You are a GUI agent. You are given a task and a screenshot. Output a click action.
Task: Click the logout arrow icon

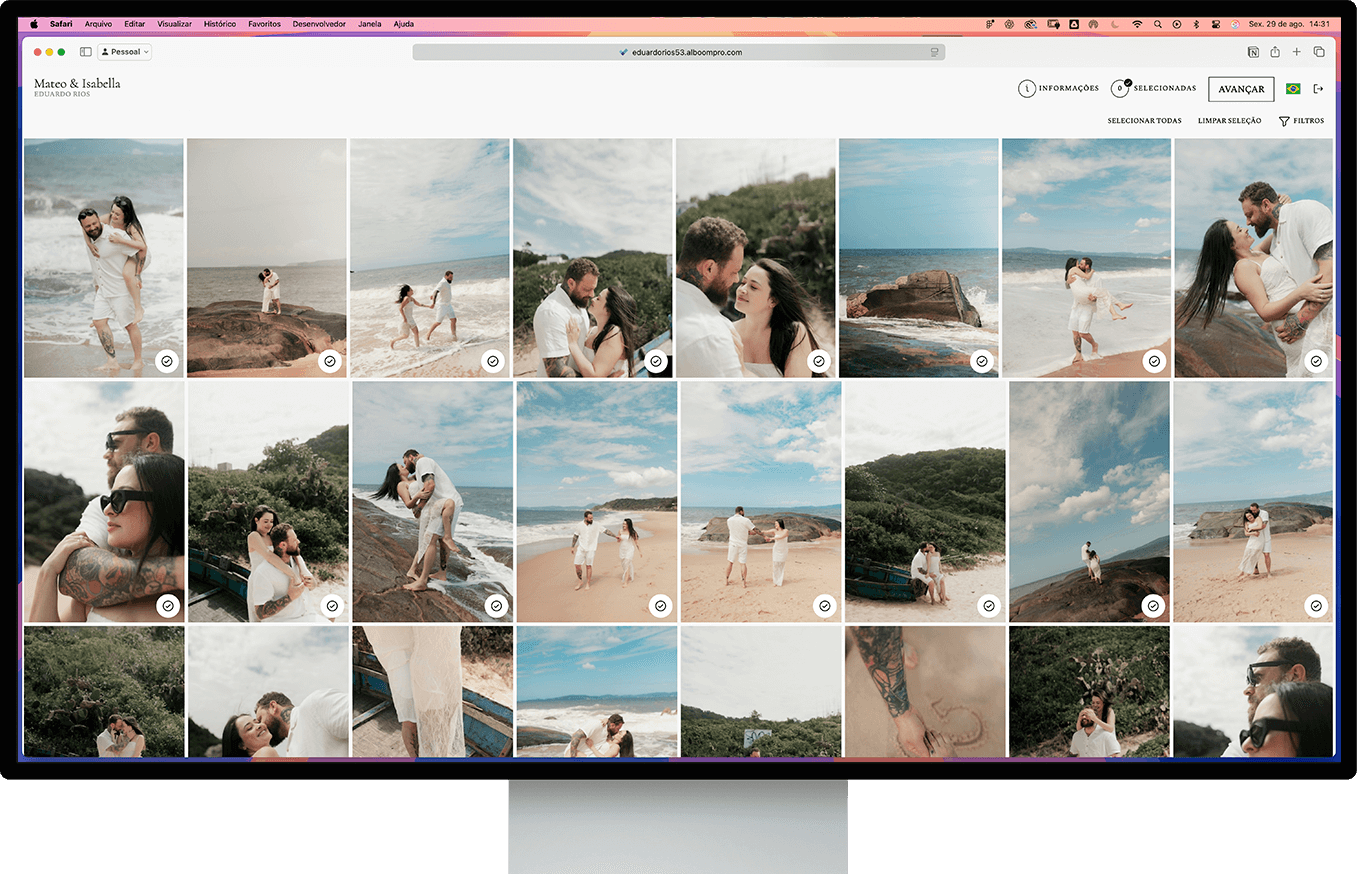[x=1318, y=89]
